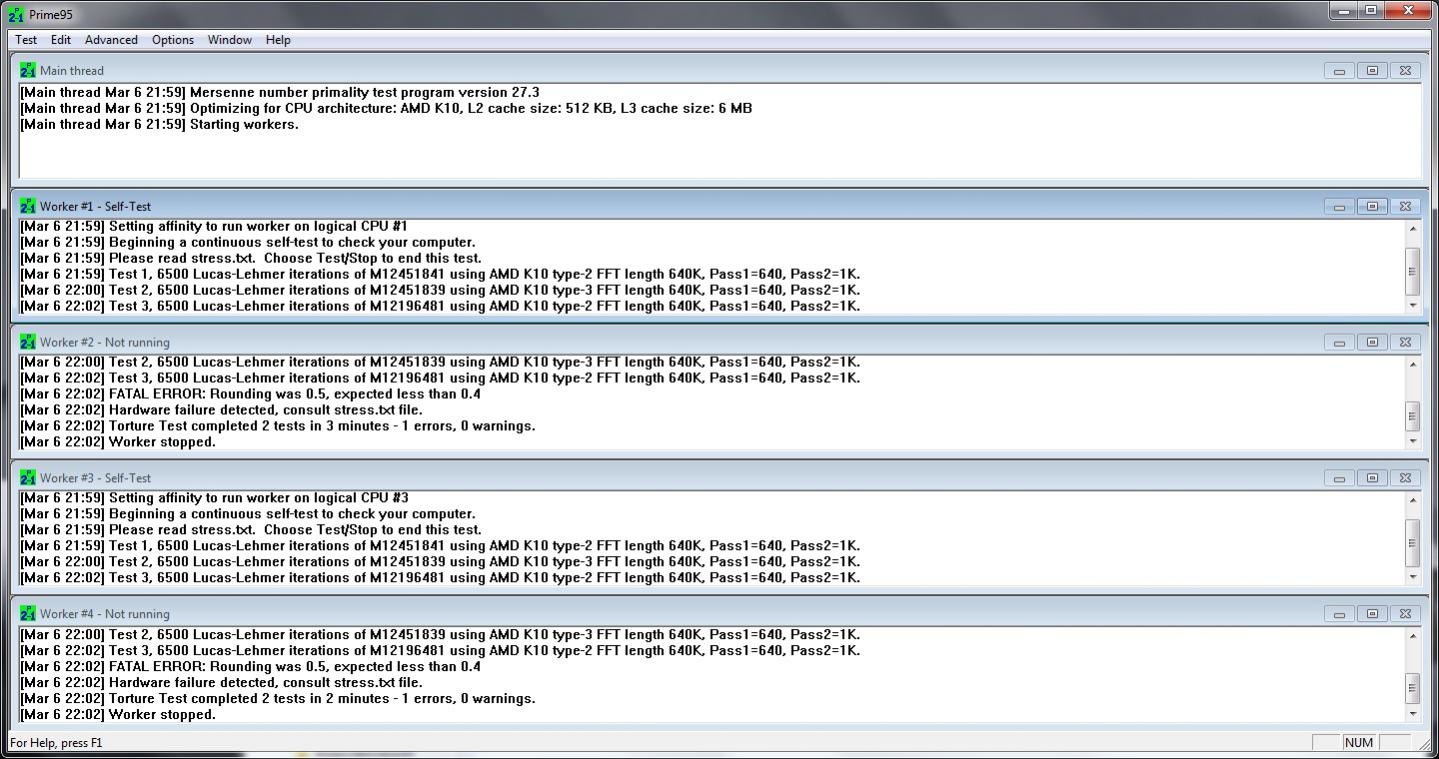
Task: Open the Advanced menu
Action: coord(111,40)
